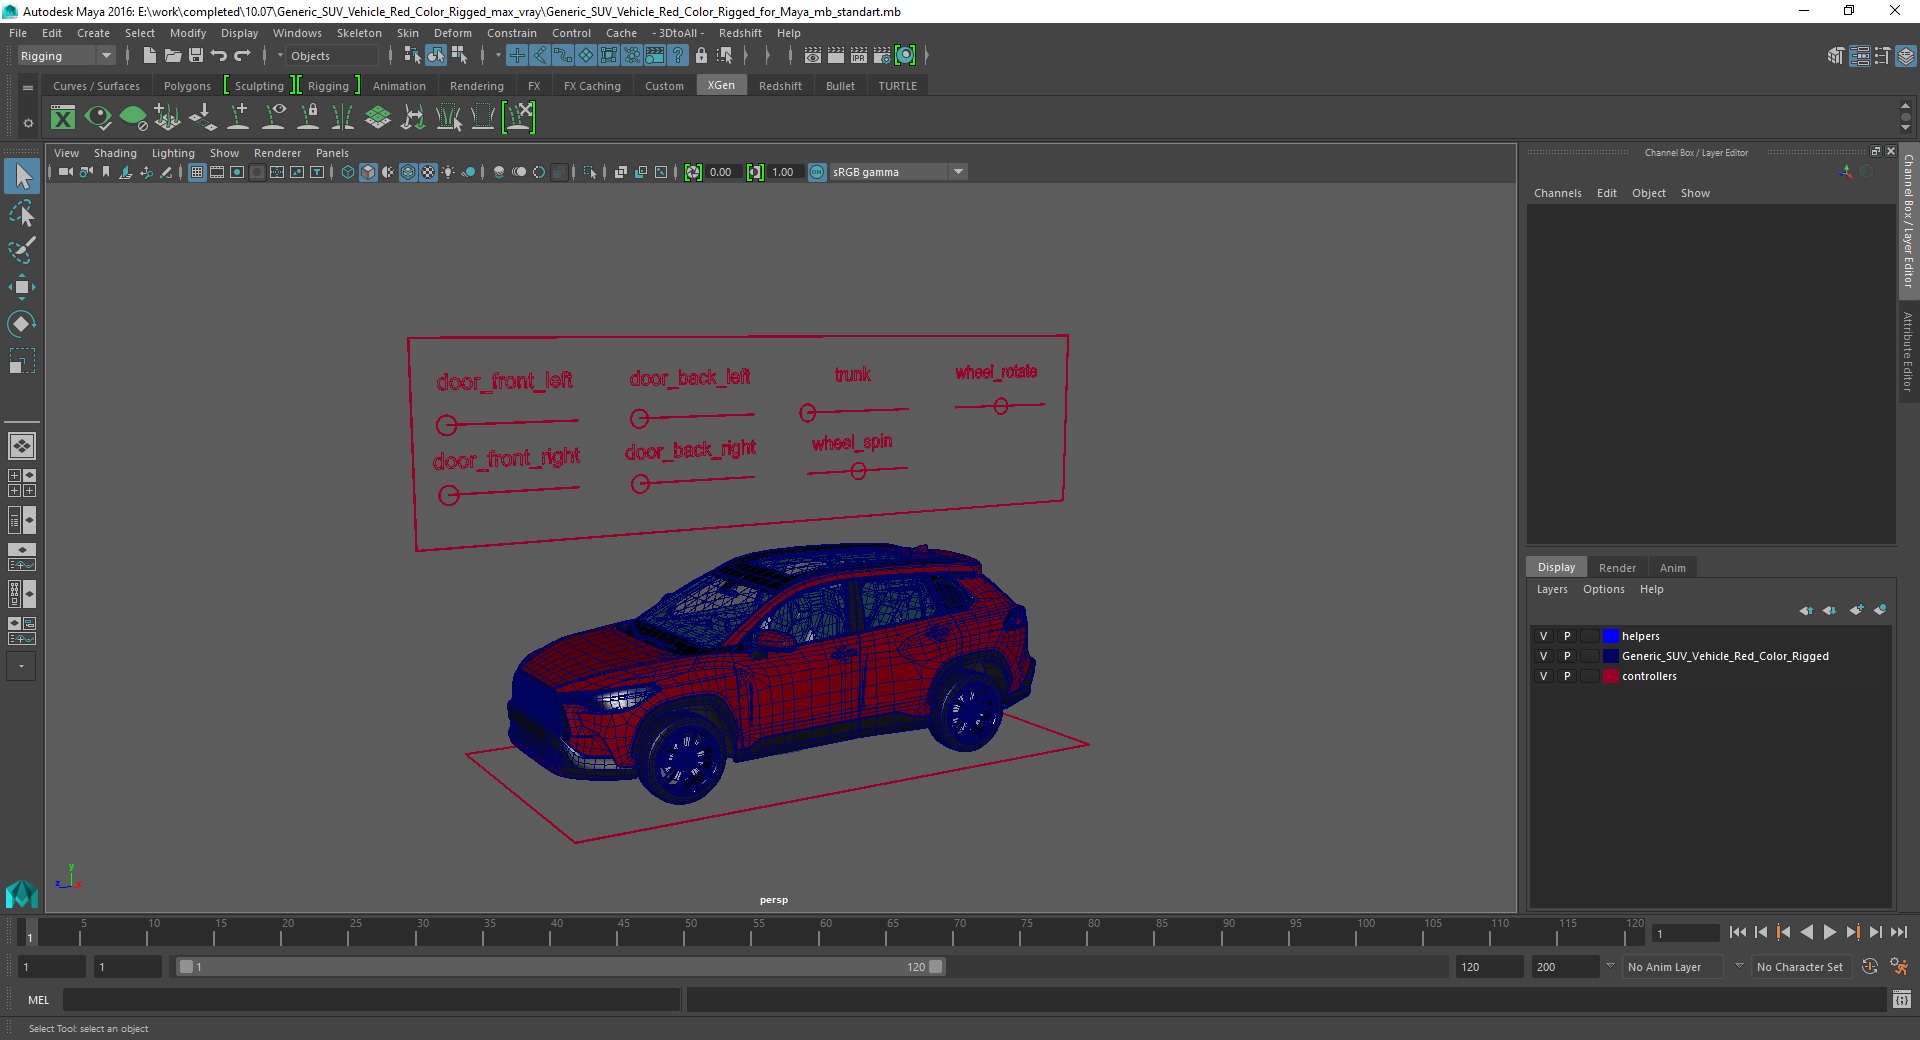Click the smooth shade cube viewport icon
This screenshot has height=1040, width=1920.
click(x=368, y=172)
